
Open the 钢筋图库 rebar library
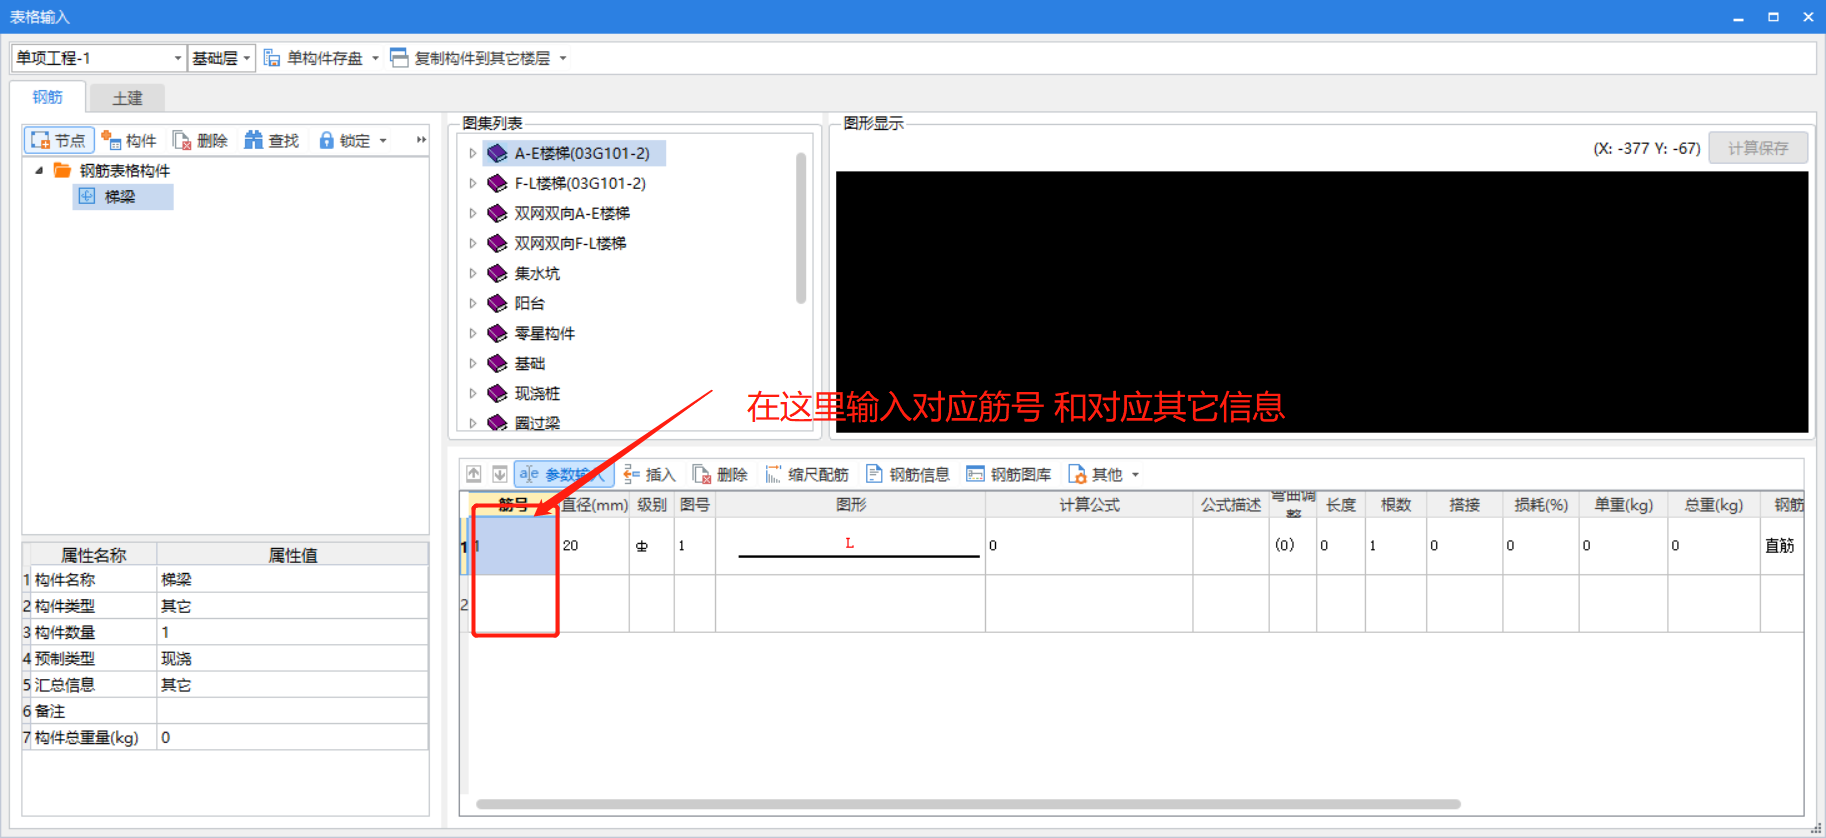point(1009,474)
